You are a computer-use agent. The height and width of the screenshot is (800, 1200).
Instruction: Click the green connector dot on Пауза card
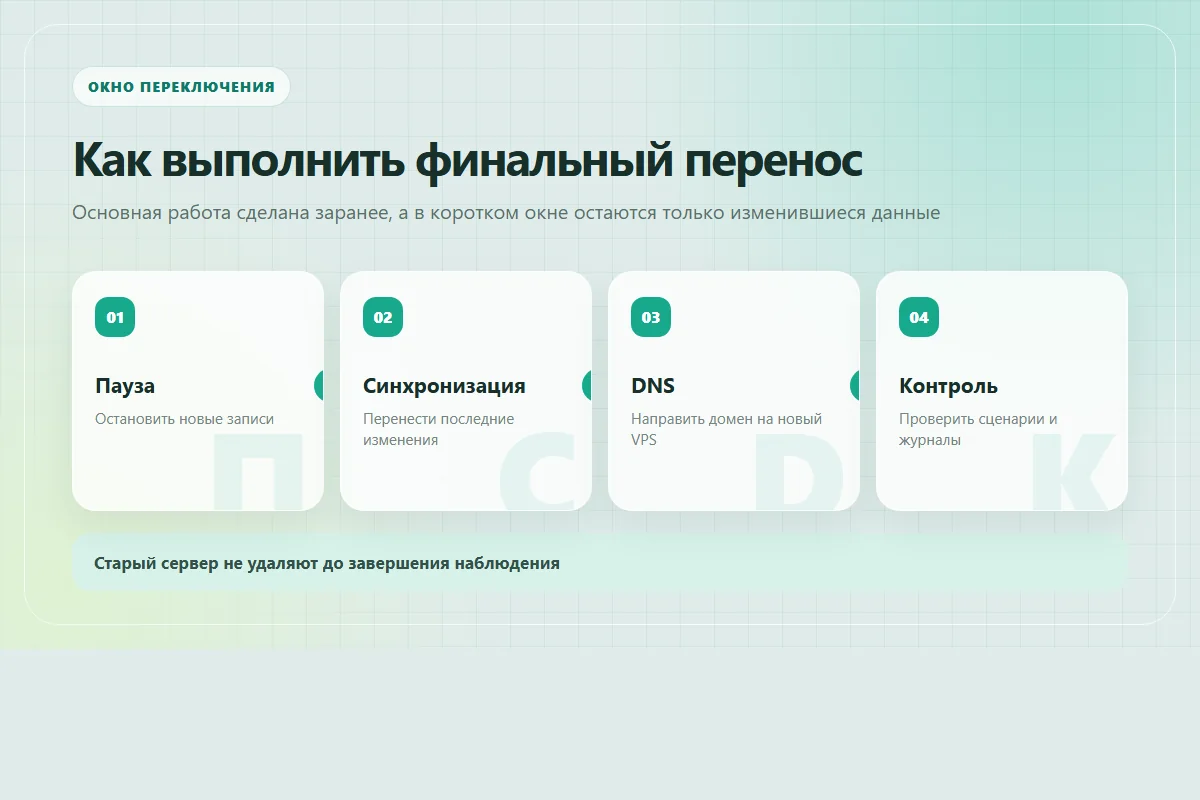pyautogui.click(x=319, y=386)
